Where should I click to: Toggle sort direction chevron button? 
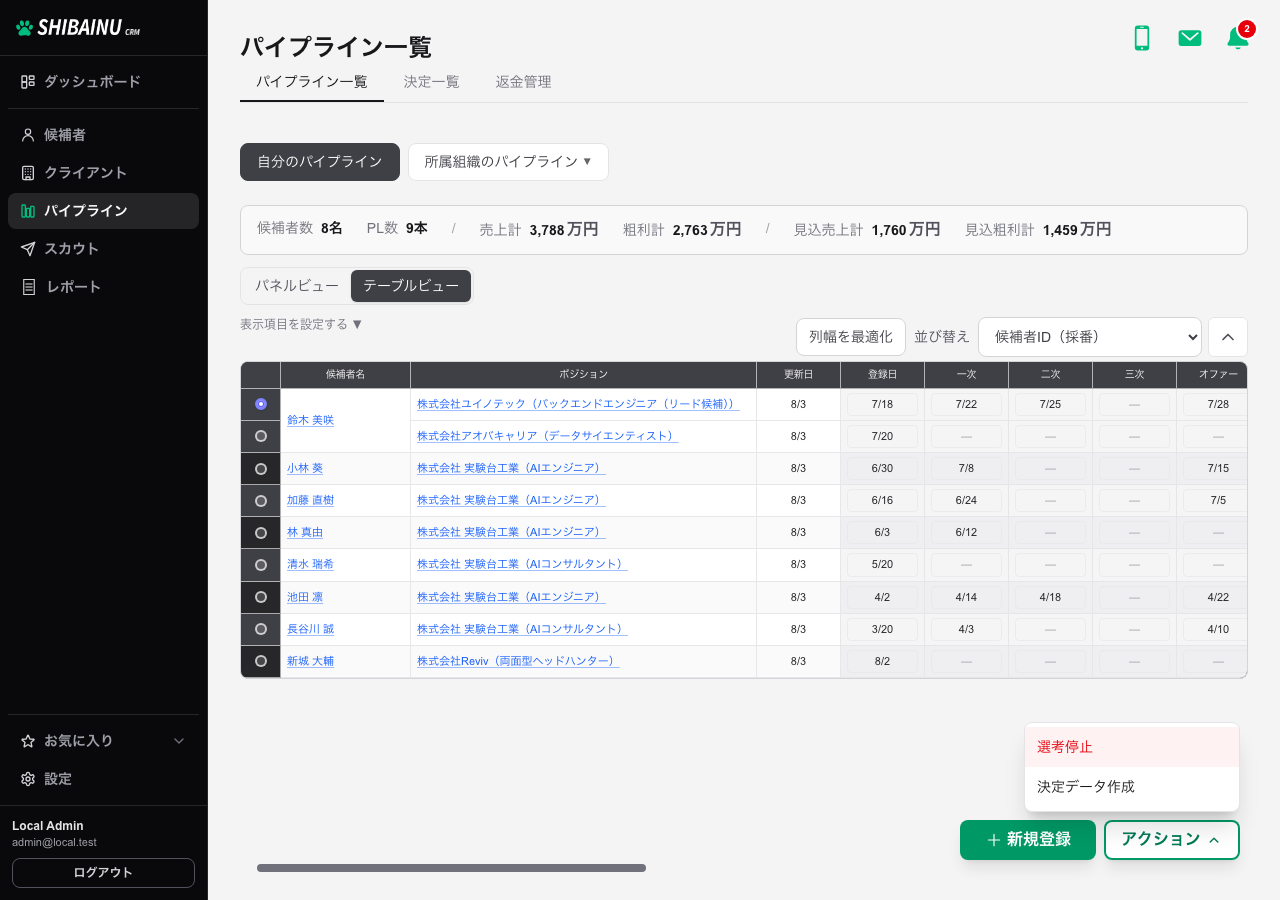point(1228,337)
